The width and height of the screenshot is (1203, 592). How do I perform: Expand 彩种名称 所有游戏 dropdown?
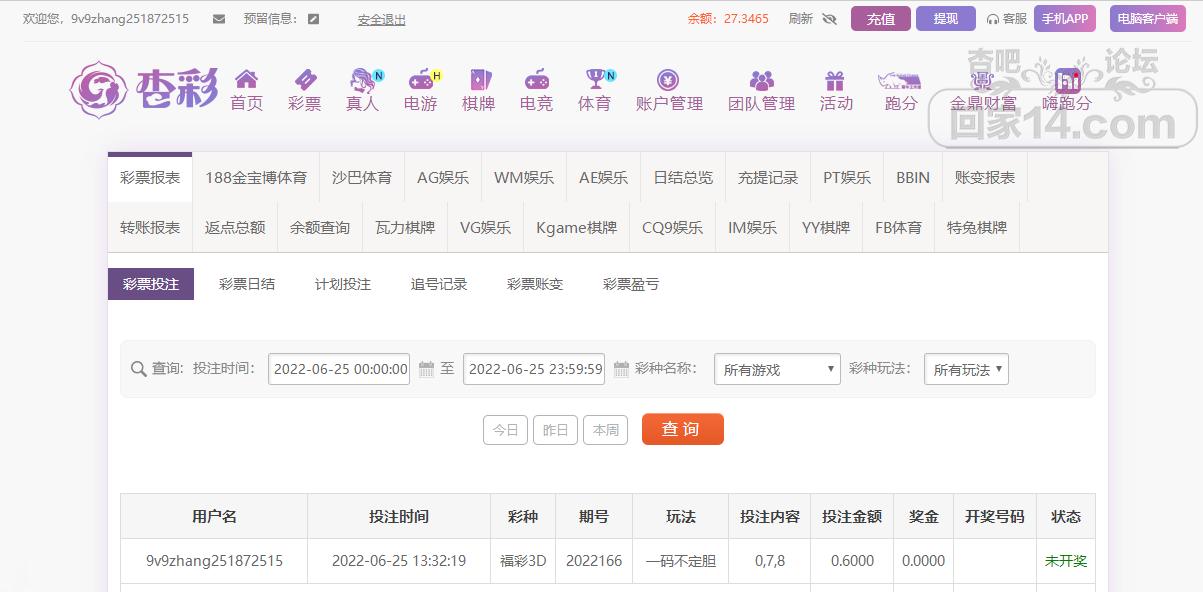point(777,369)
